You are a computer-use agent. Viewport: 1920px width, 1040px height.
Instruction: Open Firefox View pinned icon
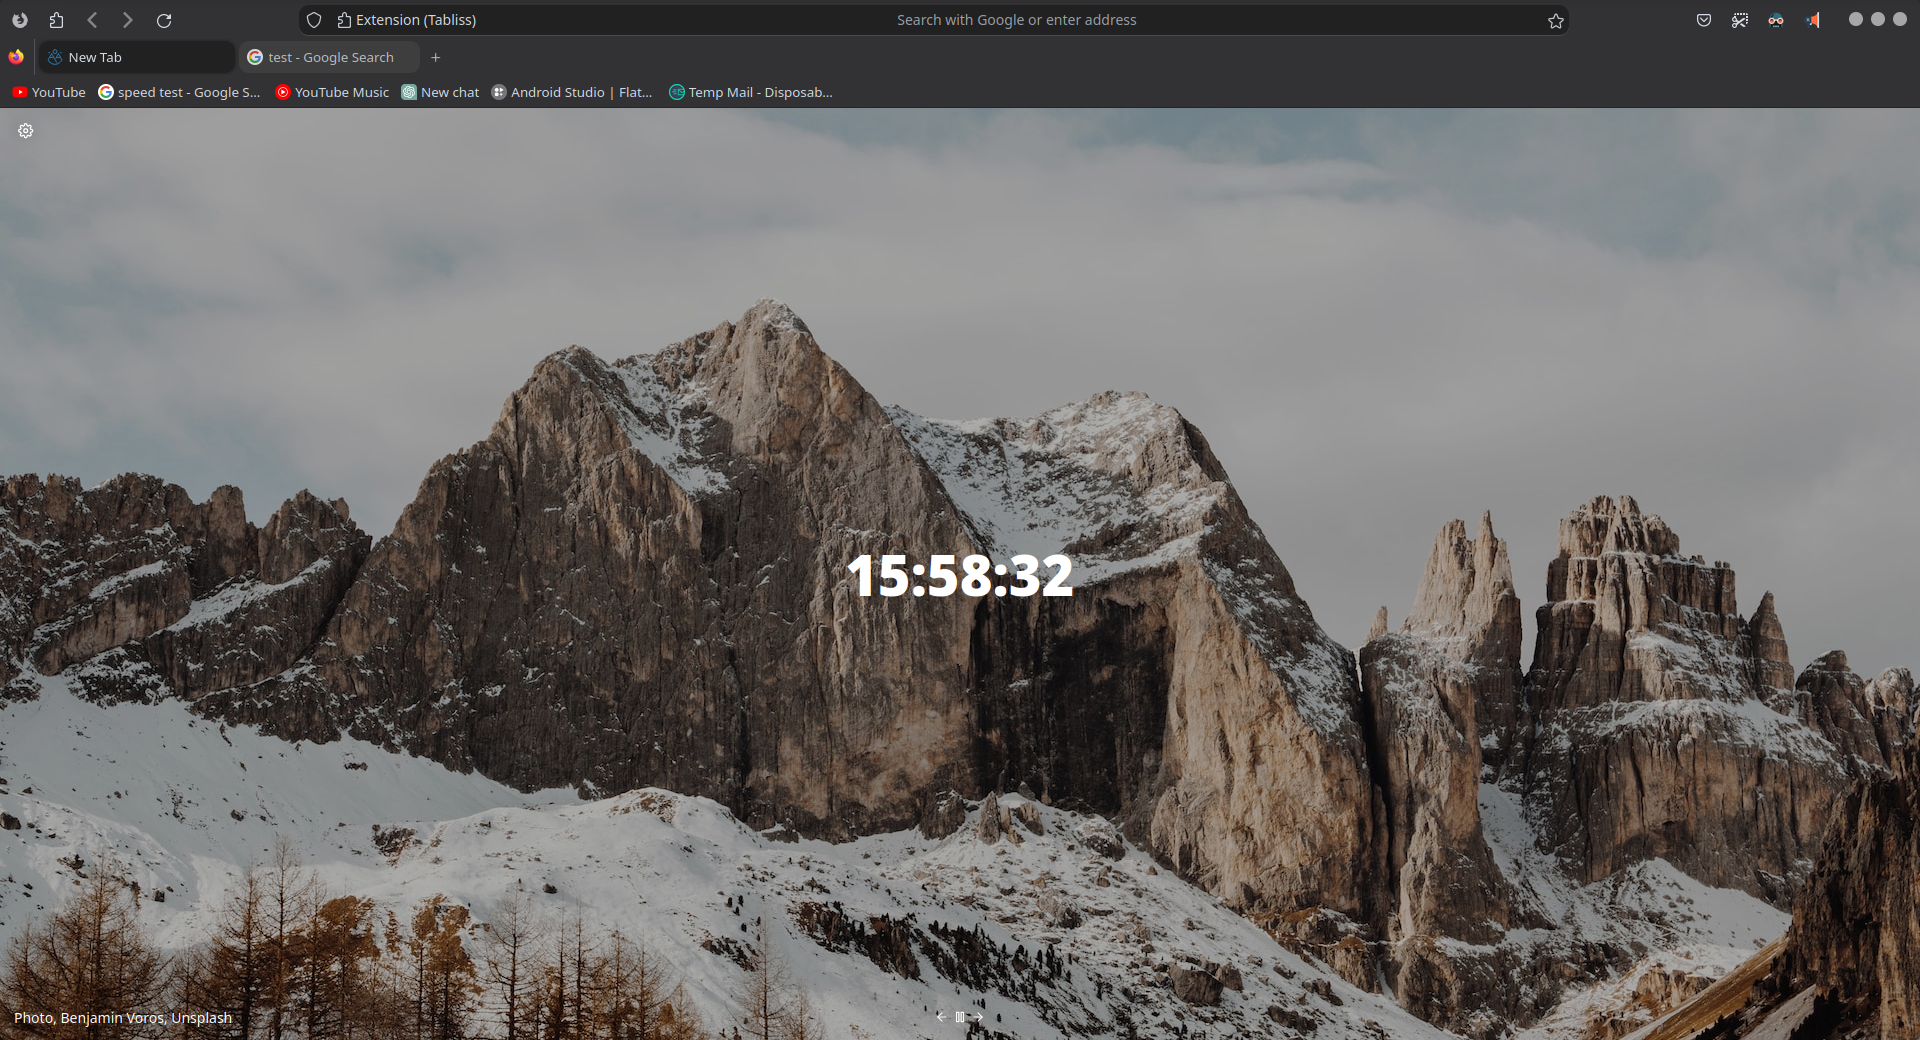(16, 57)
